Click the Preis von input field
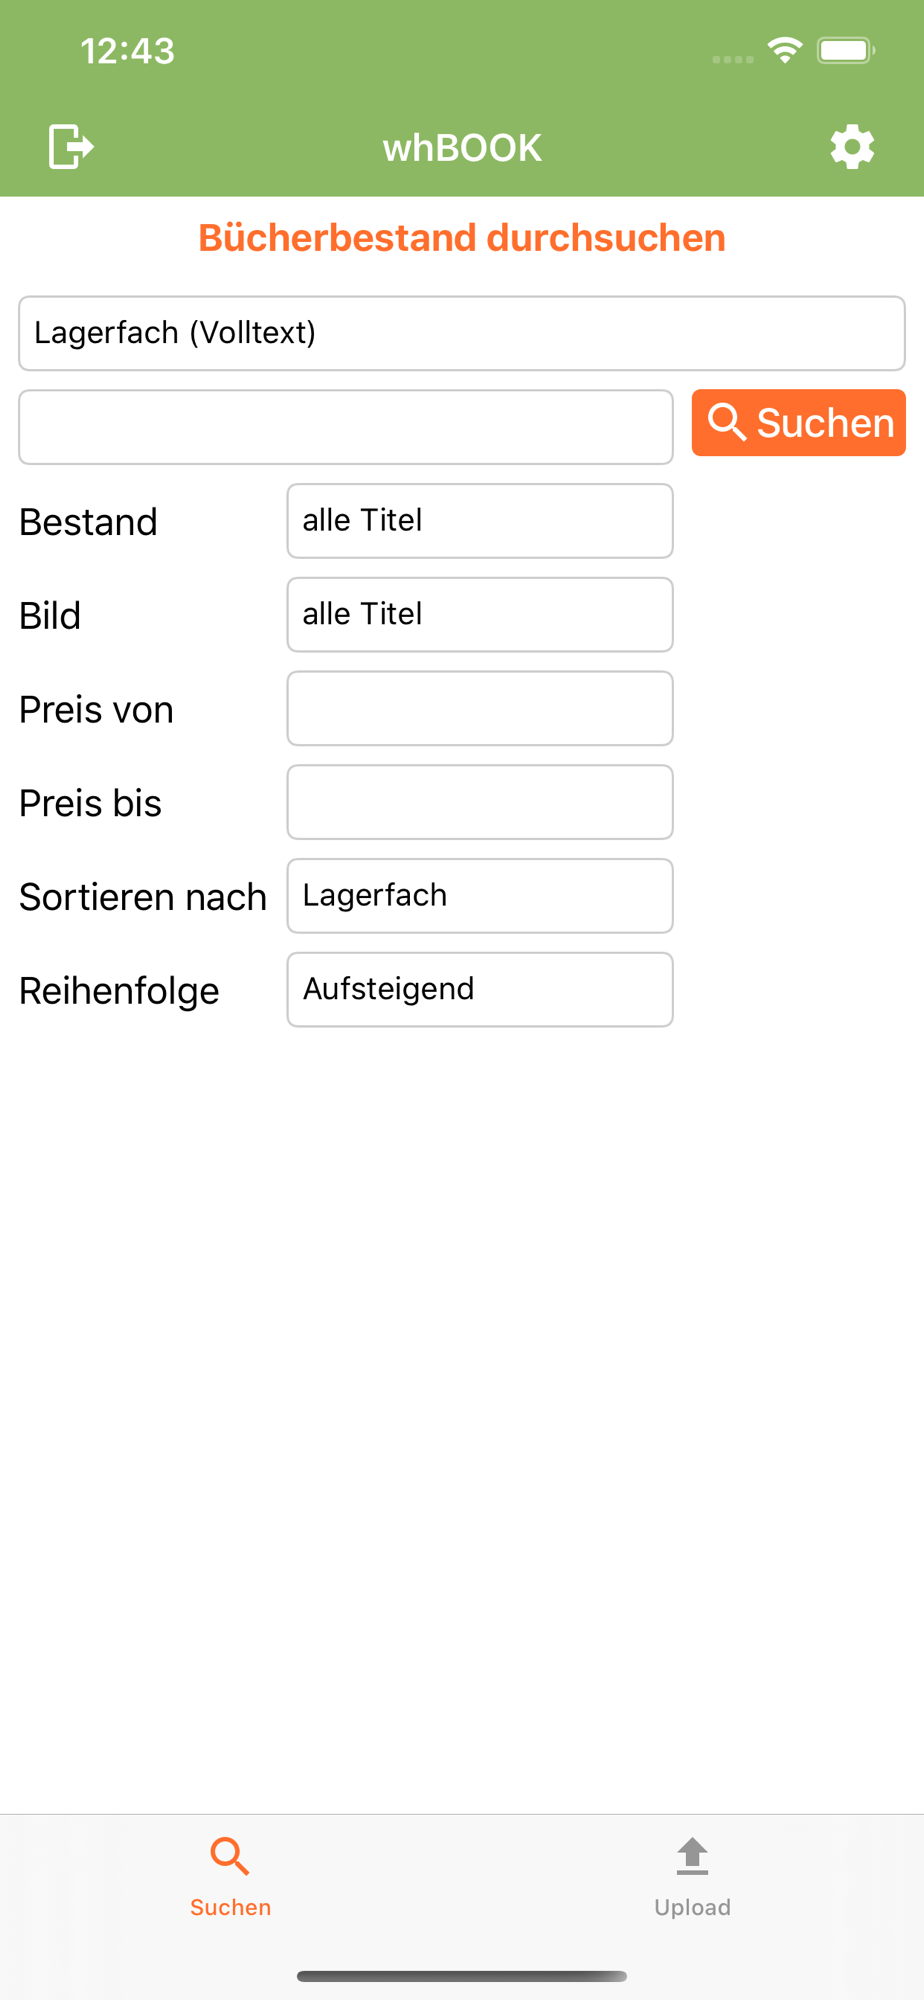 tap(480, 708)
